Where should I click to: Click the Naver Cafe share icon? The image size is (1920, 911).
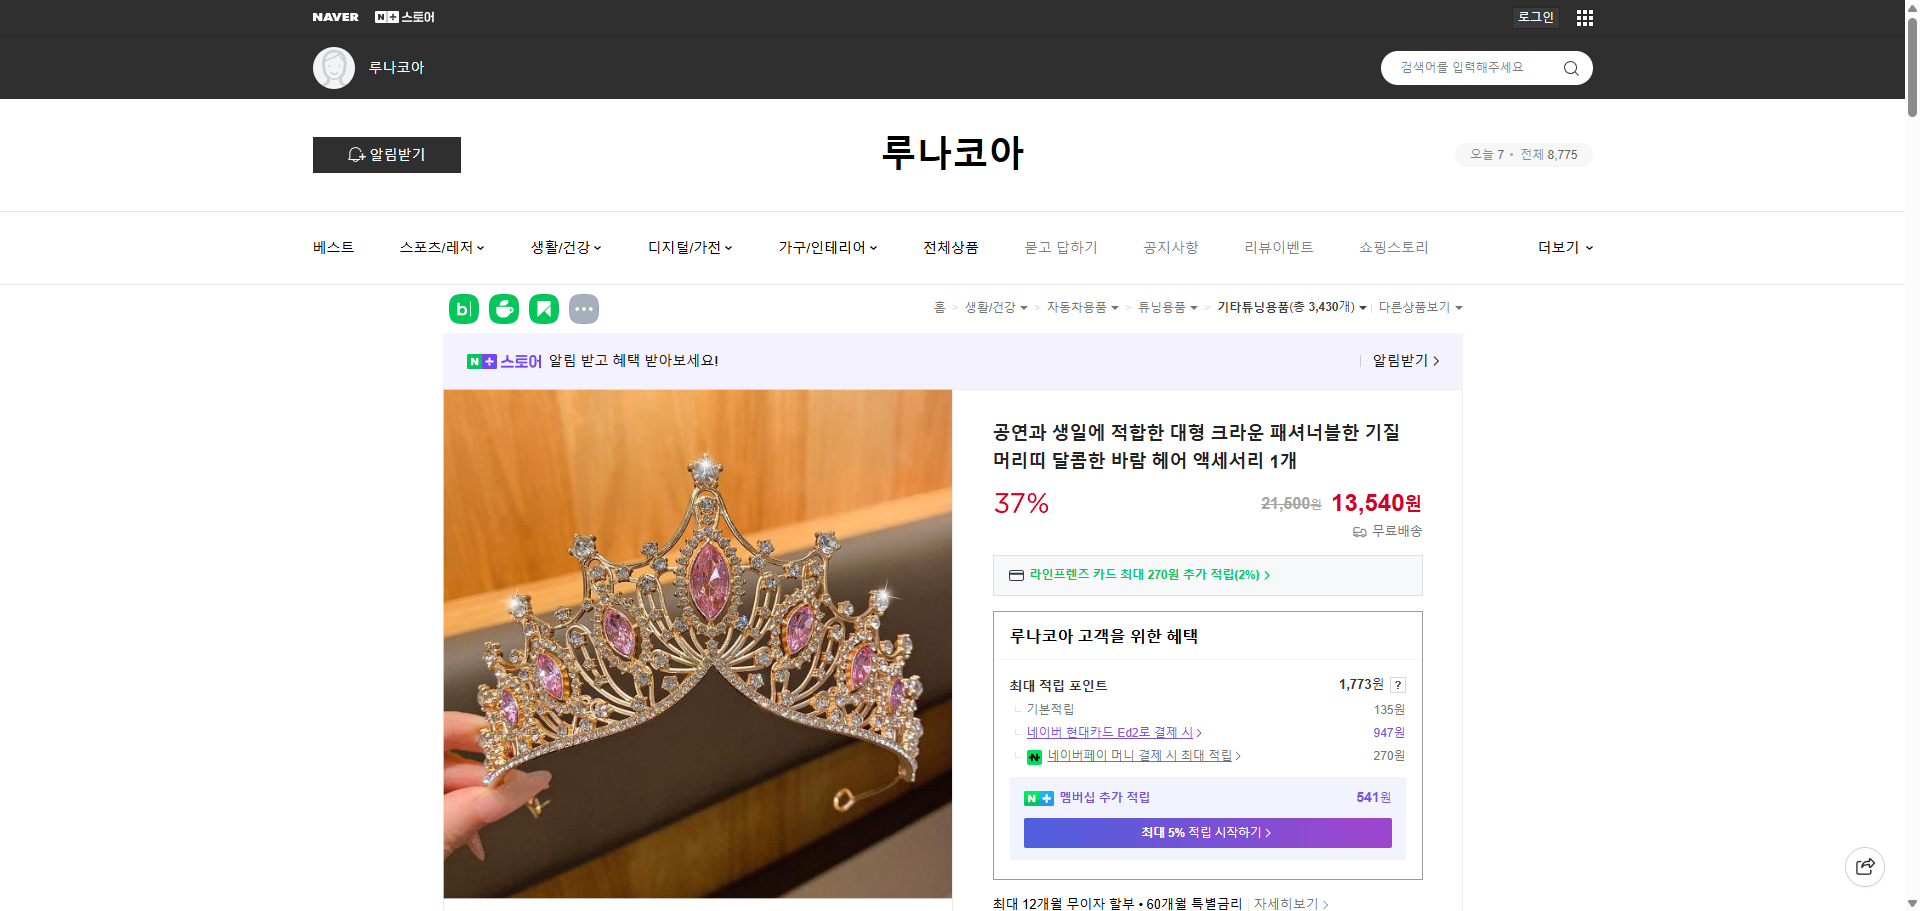(x=503, y=309)
